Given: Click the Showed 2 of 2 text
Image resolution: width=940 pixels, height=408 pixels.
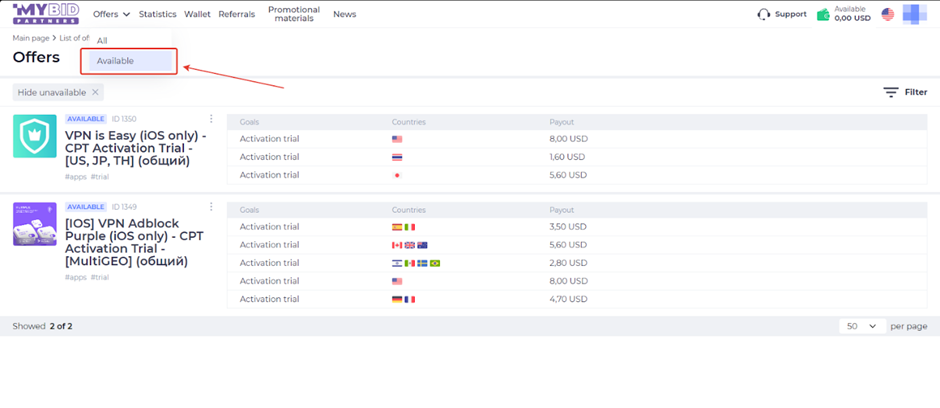Looking at the screenshot, I should (43, 327).
